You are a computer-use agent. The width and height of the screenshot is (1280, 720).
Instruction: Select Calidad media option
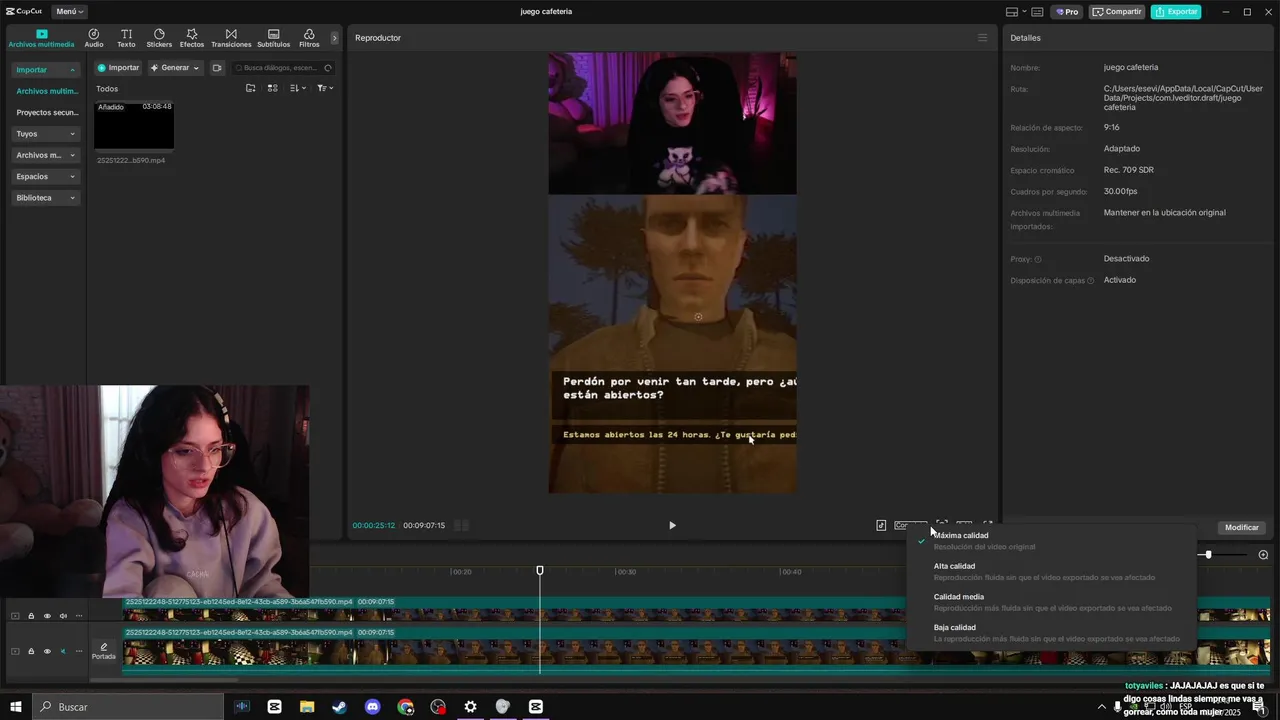click(1051, 602)
